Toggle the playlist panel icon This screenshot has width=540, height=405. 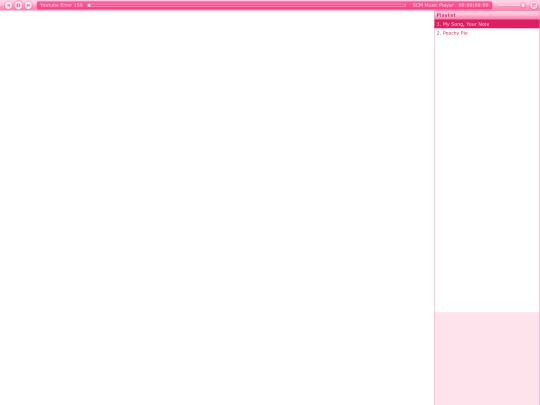tap(533, 5)
